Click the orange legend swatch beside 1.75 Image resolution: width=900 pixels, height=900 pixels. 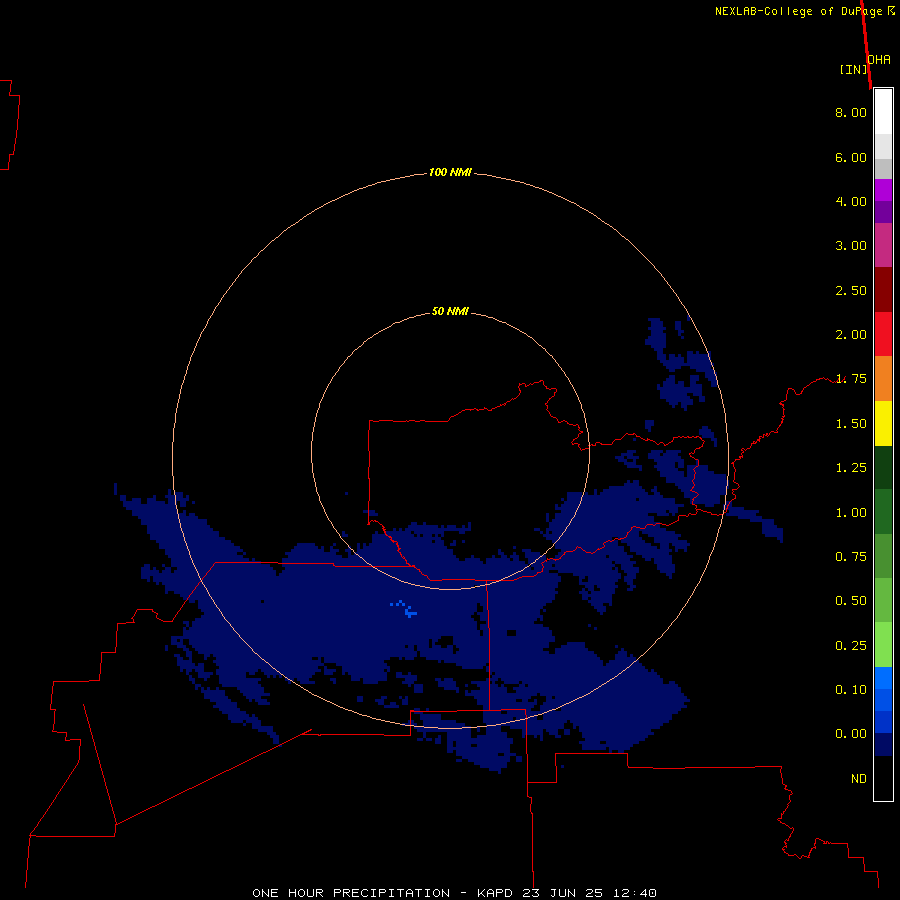(x=883, y=378)
